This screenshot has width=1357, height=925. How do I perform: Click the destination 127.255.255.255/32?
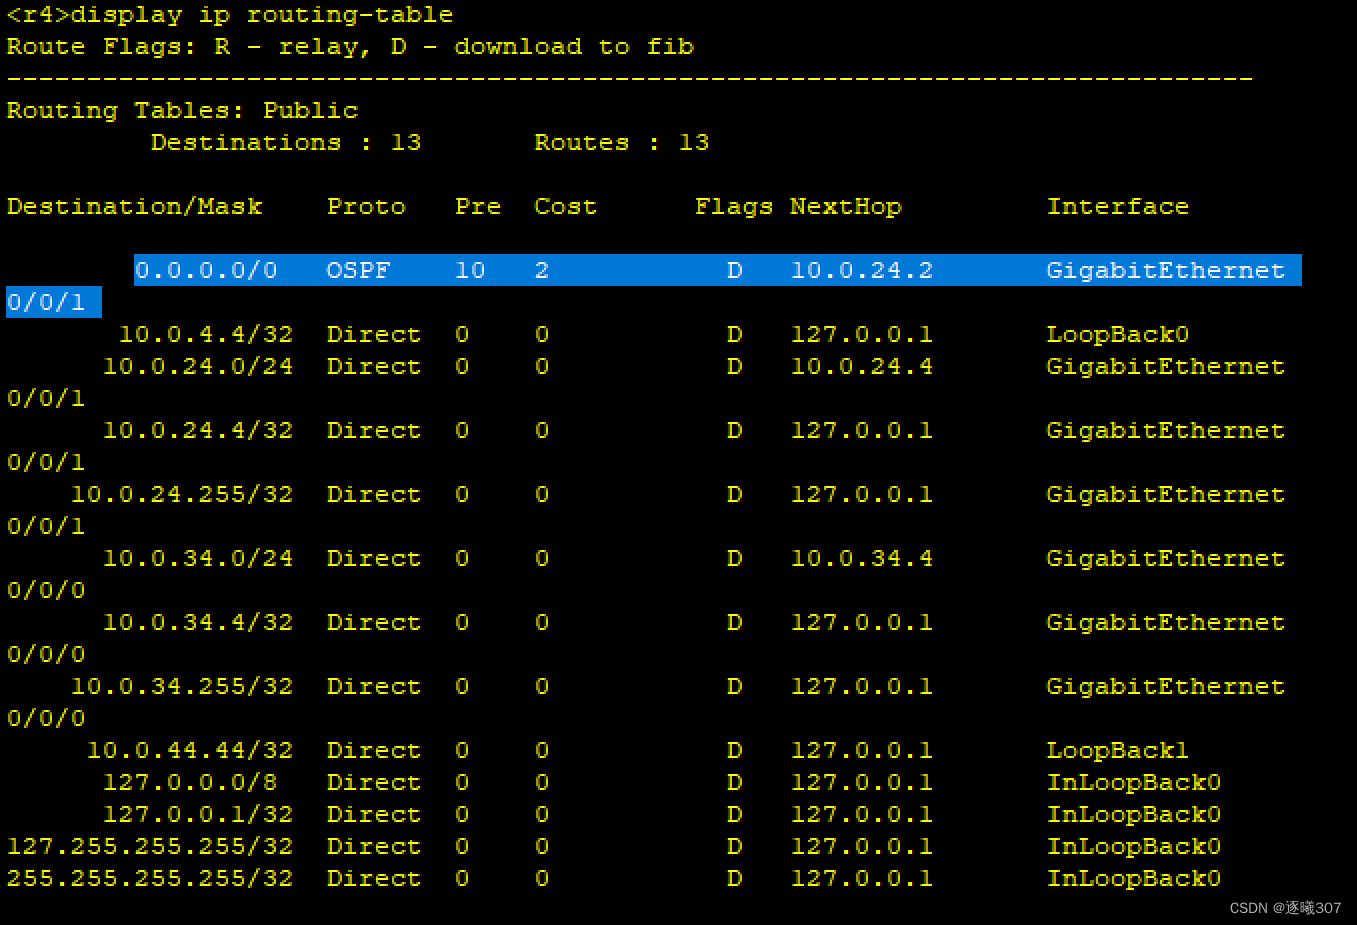(x=150, y=847)
